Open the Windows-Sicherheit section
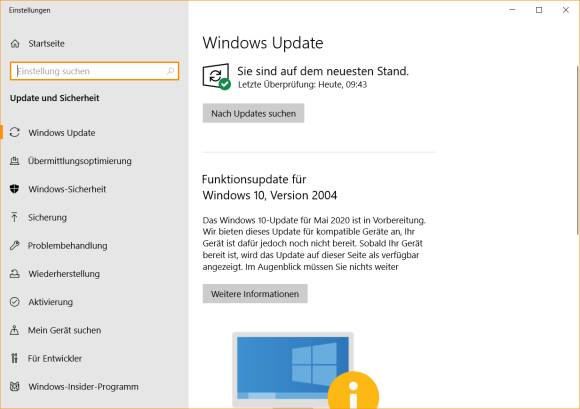The image size is (580, 409). [x=67, y=189]
